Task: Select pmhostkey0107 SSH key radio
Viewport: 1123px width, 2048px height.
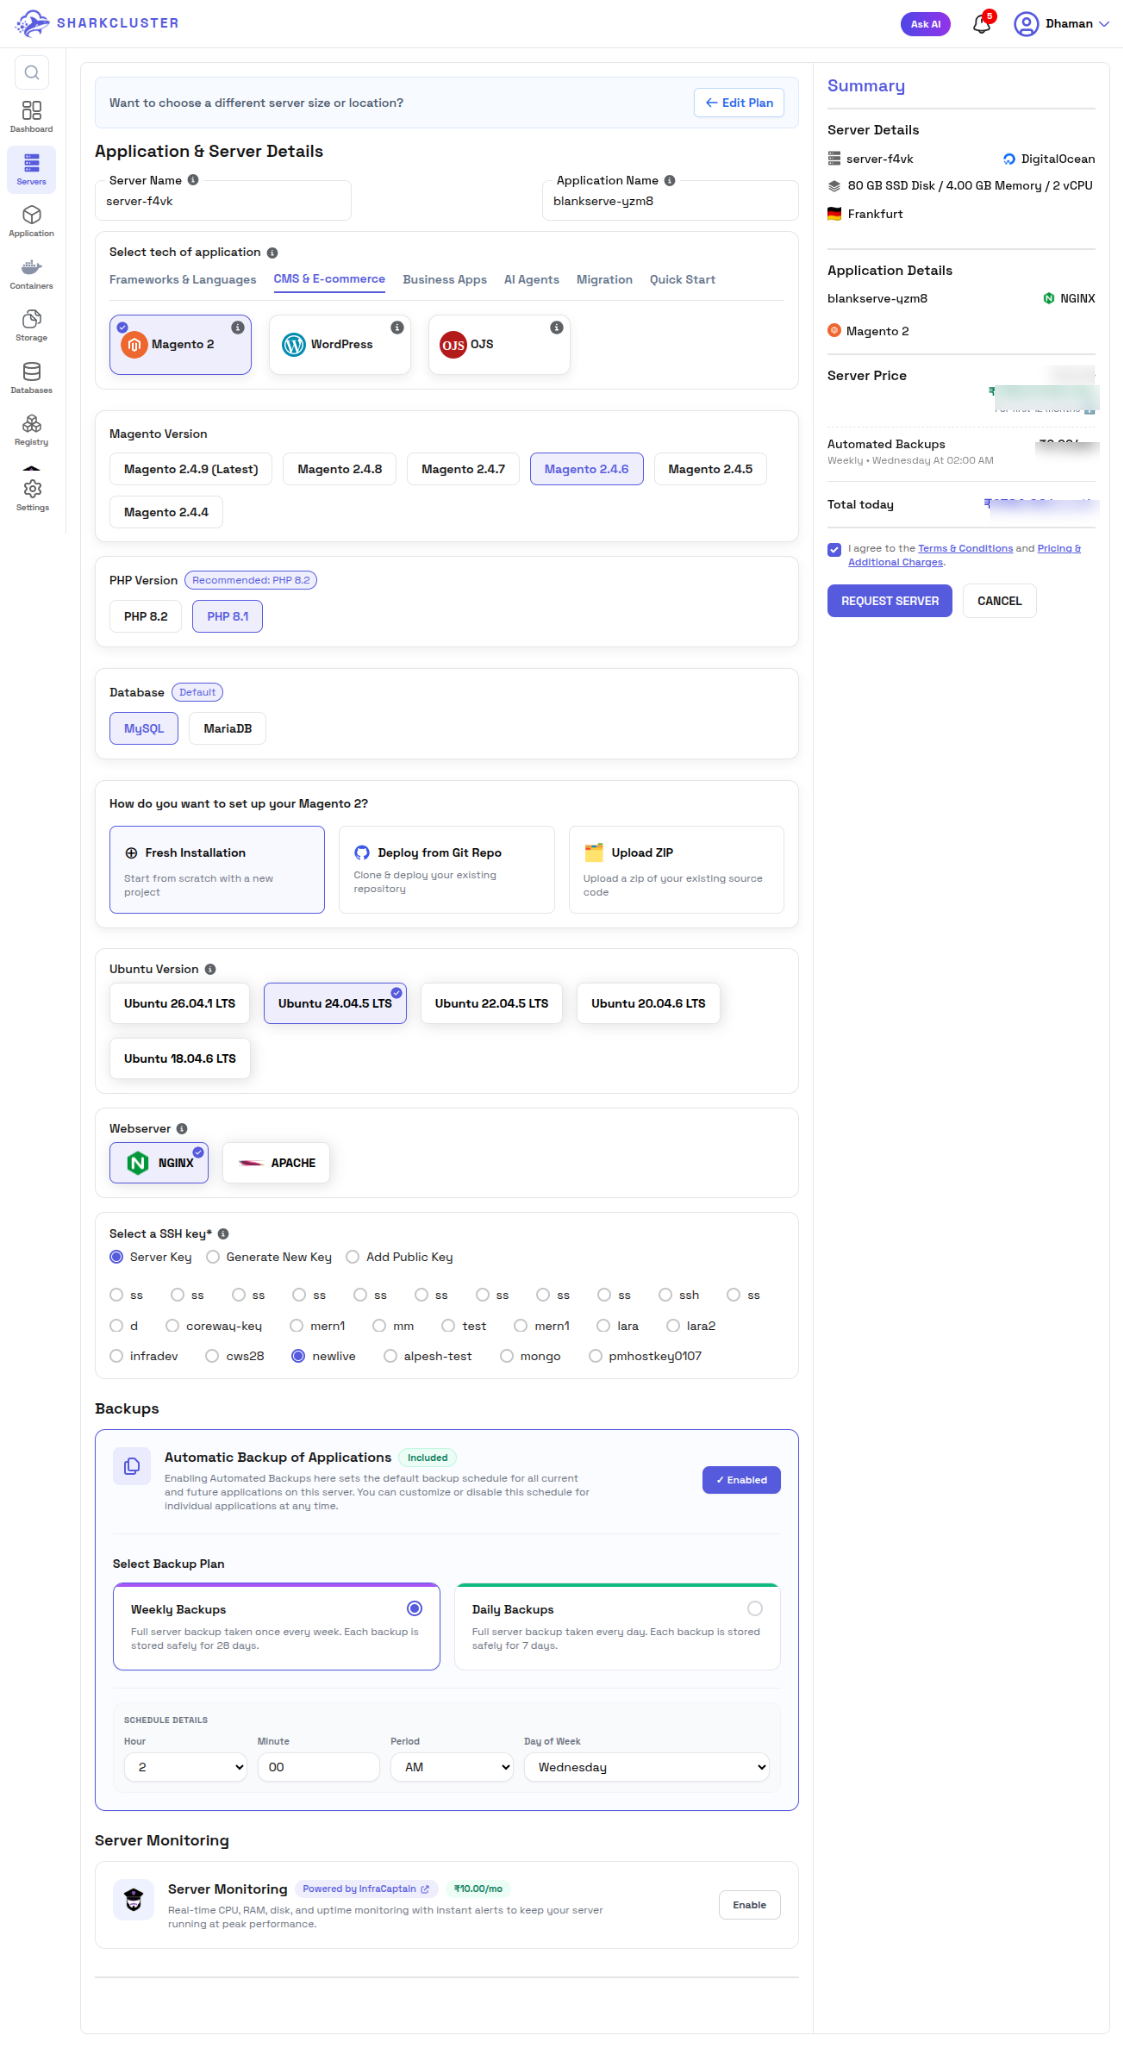Action: [x=596, y=1356]
